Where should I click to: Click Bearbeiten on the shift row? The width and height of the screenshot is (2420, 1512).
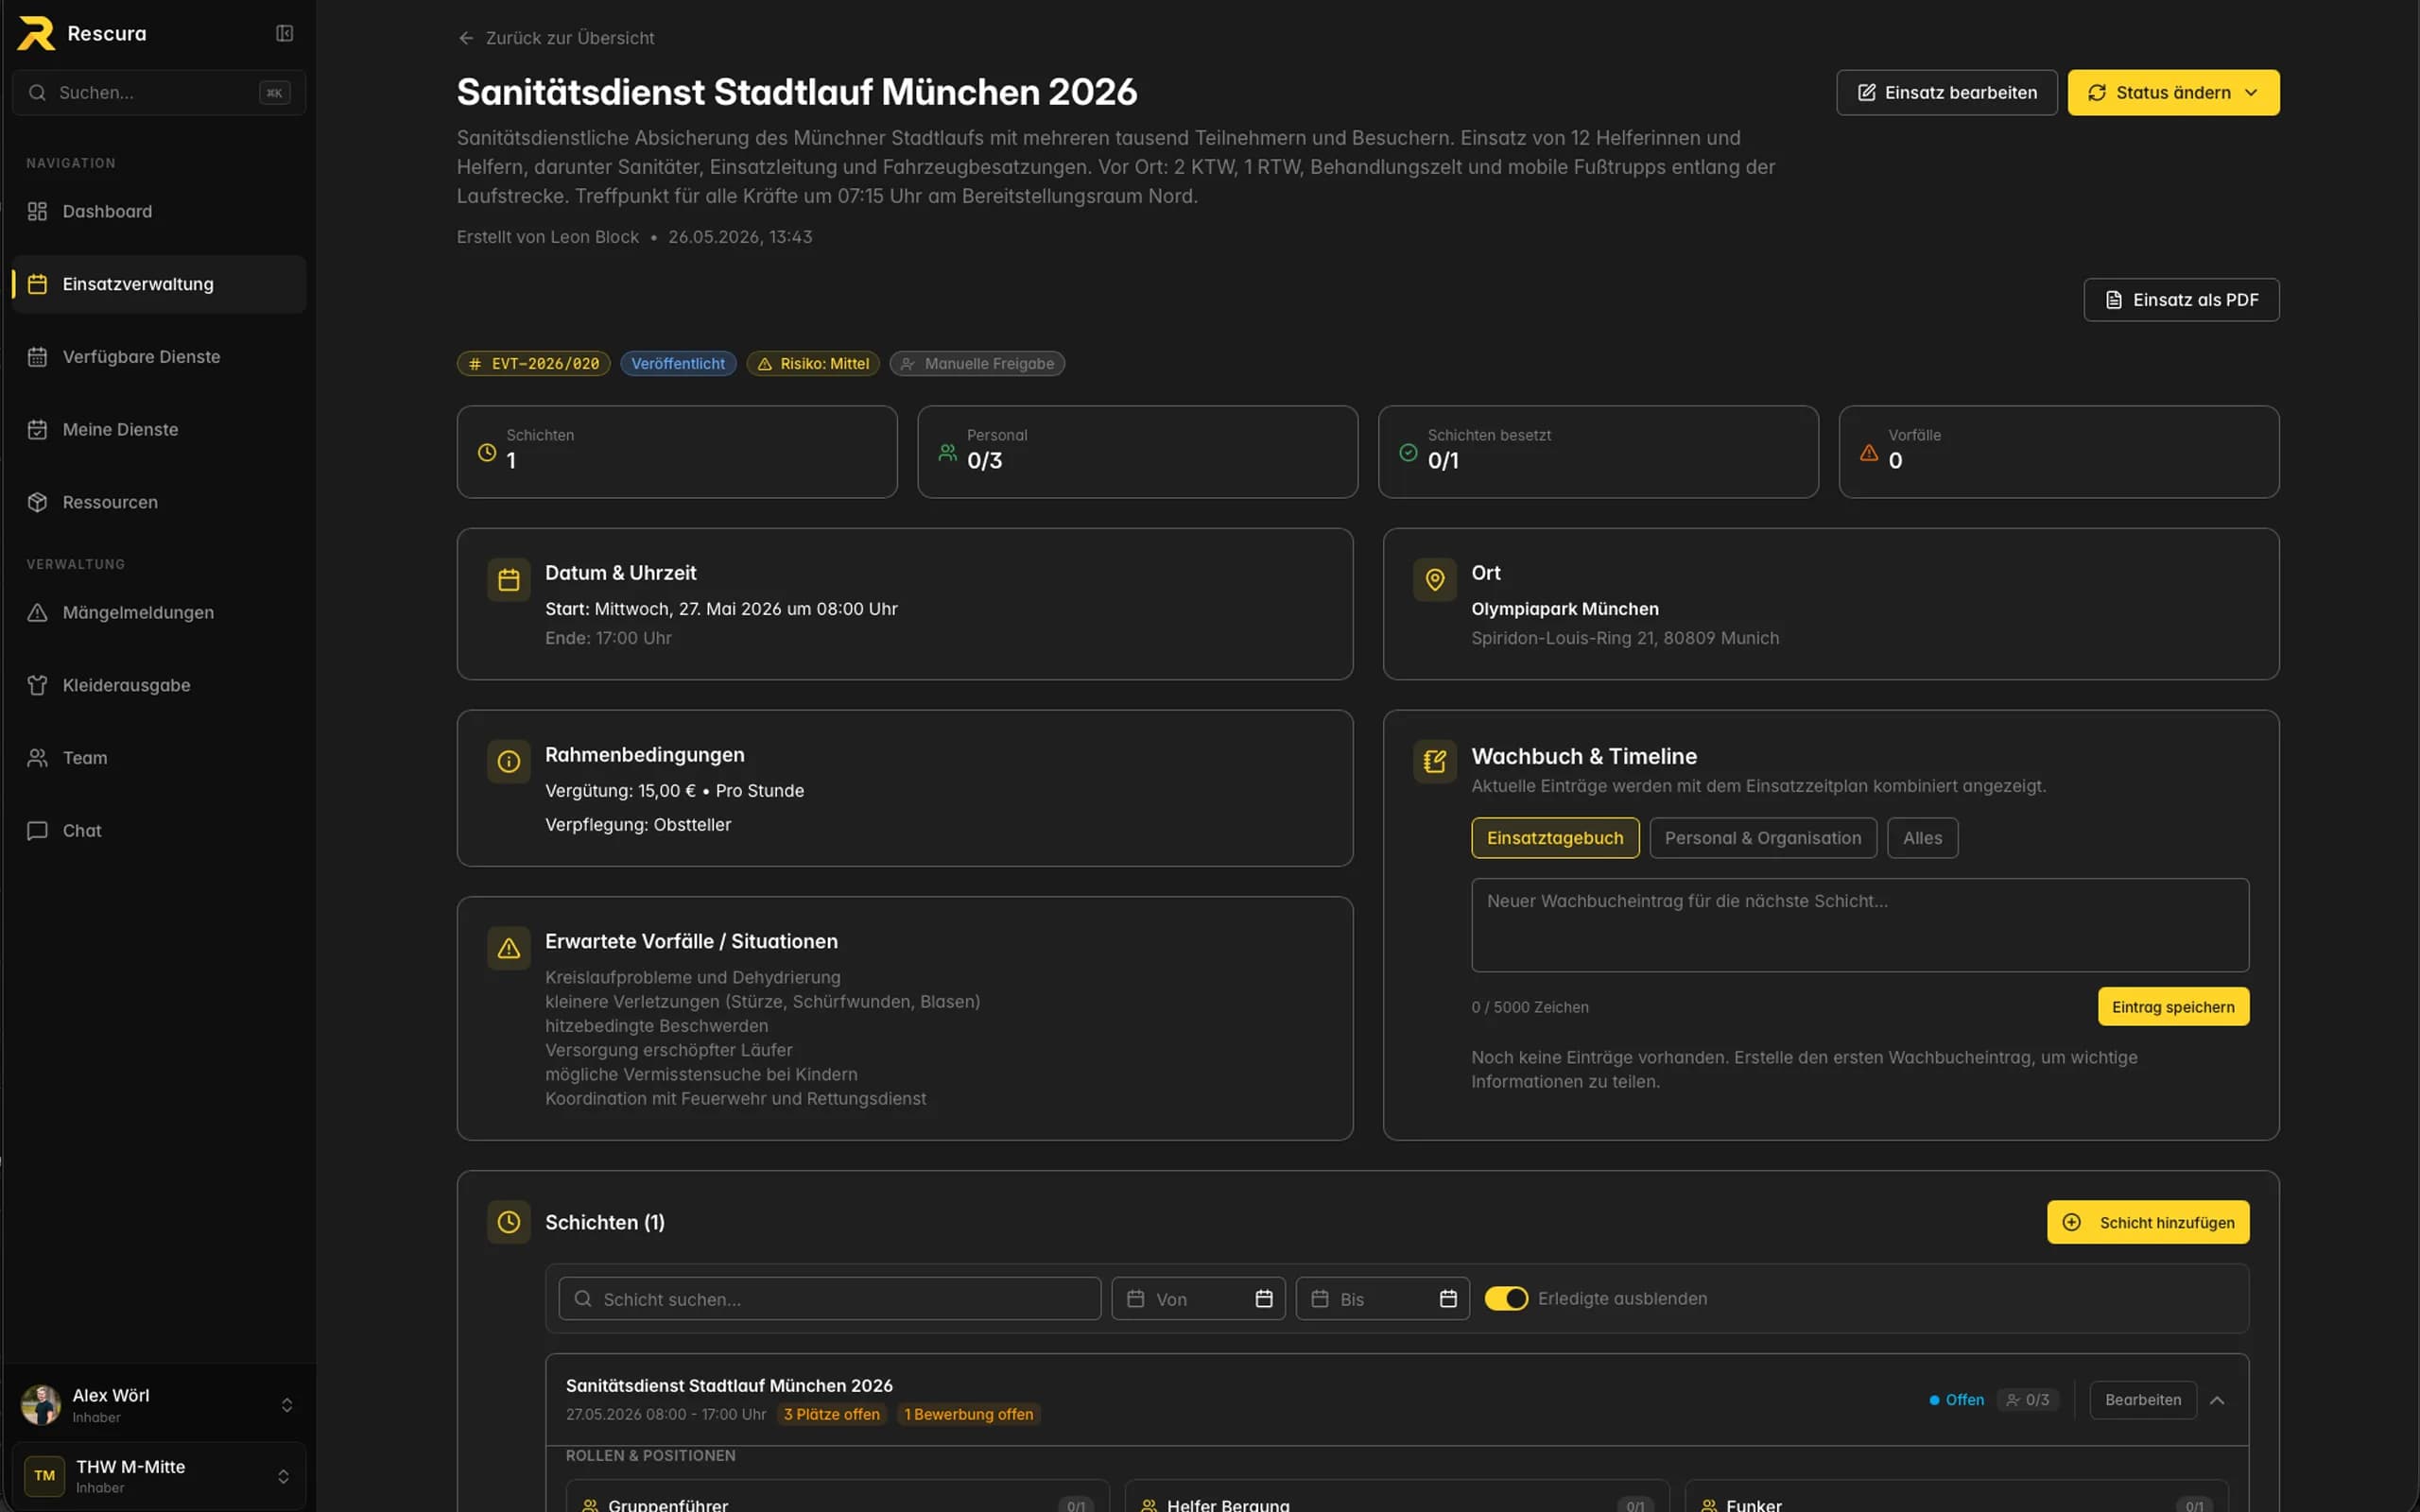[x=2142, y=1399]
